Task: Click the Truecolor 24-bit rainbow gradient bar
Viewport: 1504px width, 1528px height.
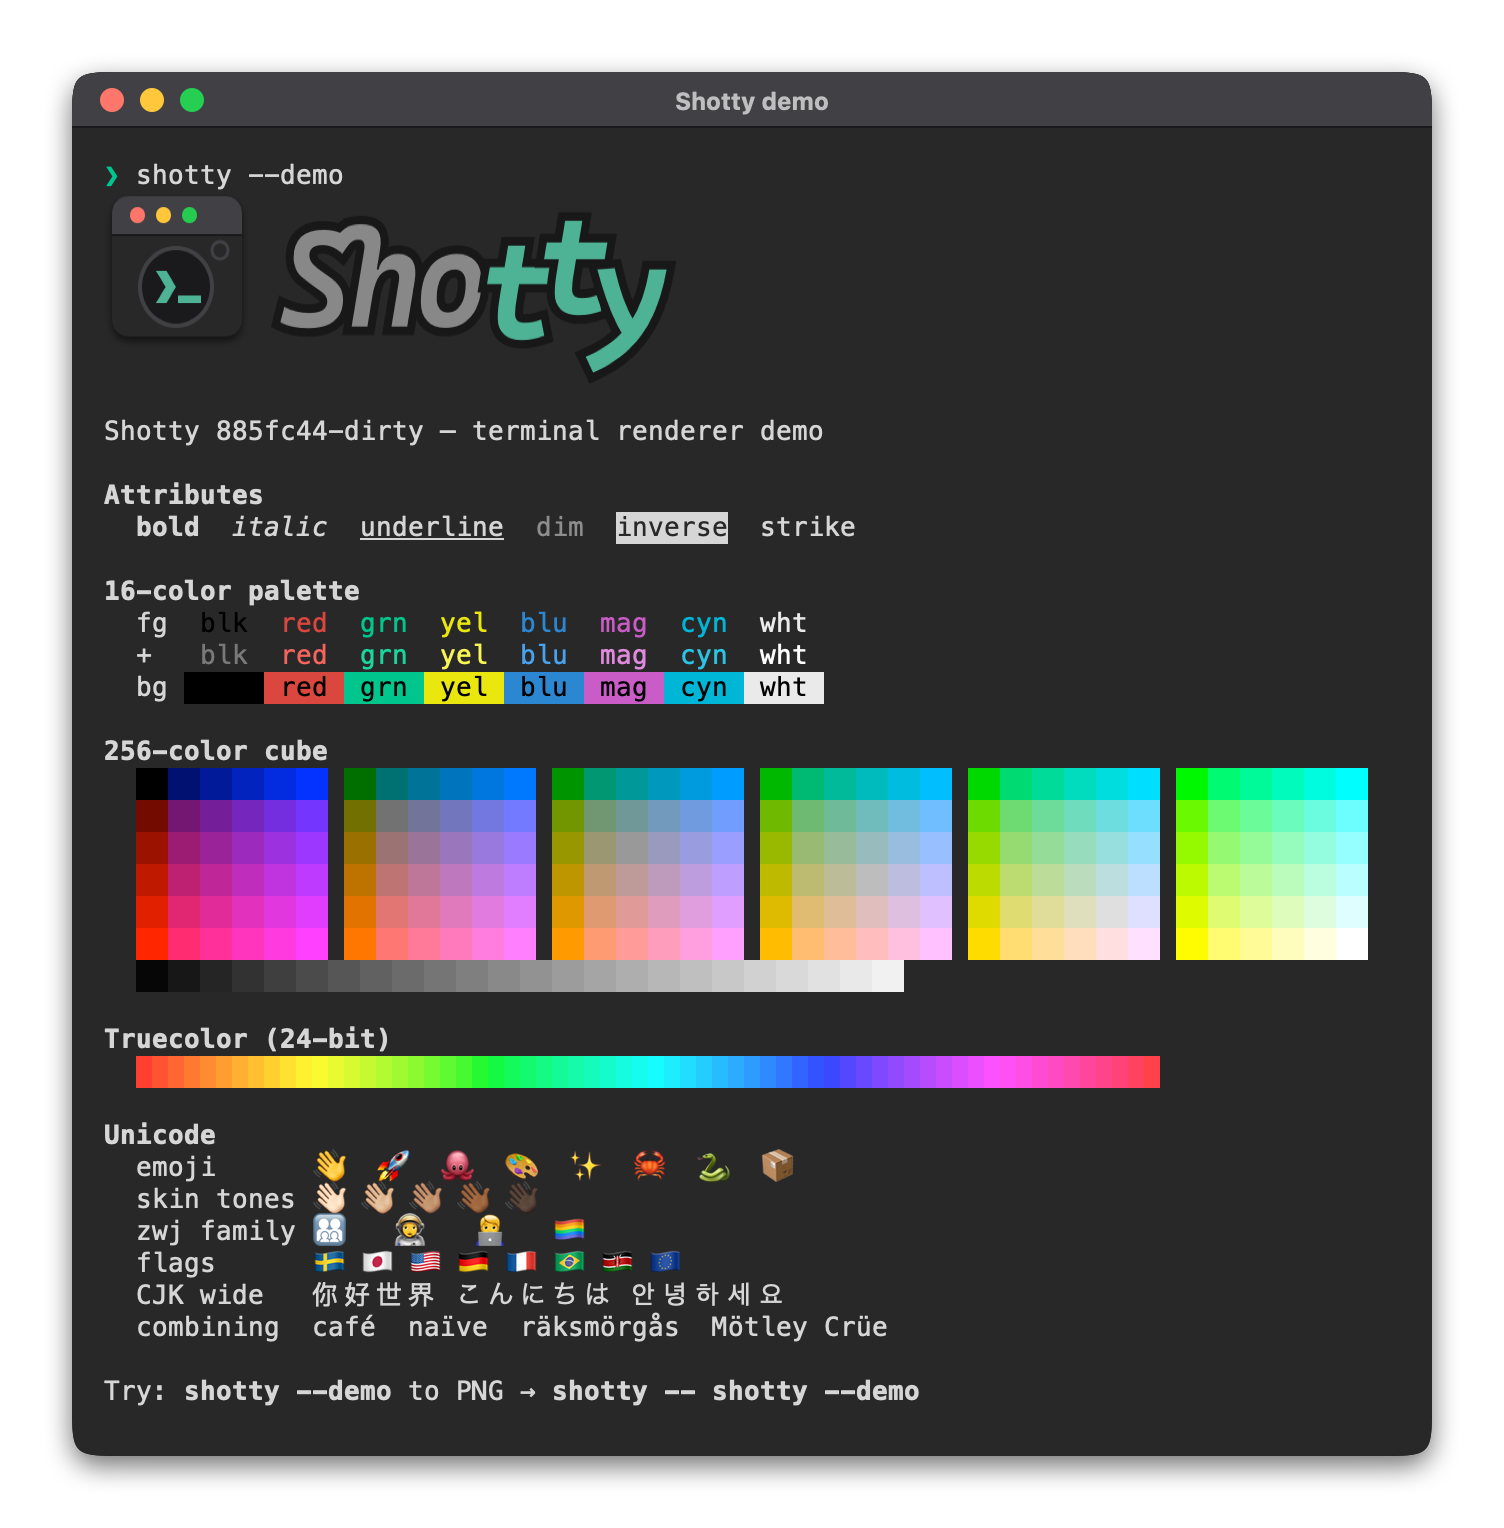Action: 648,1072
